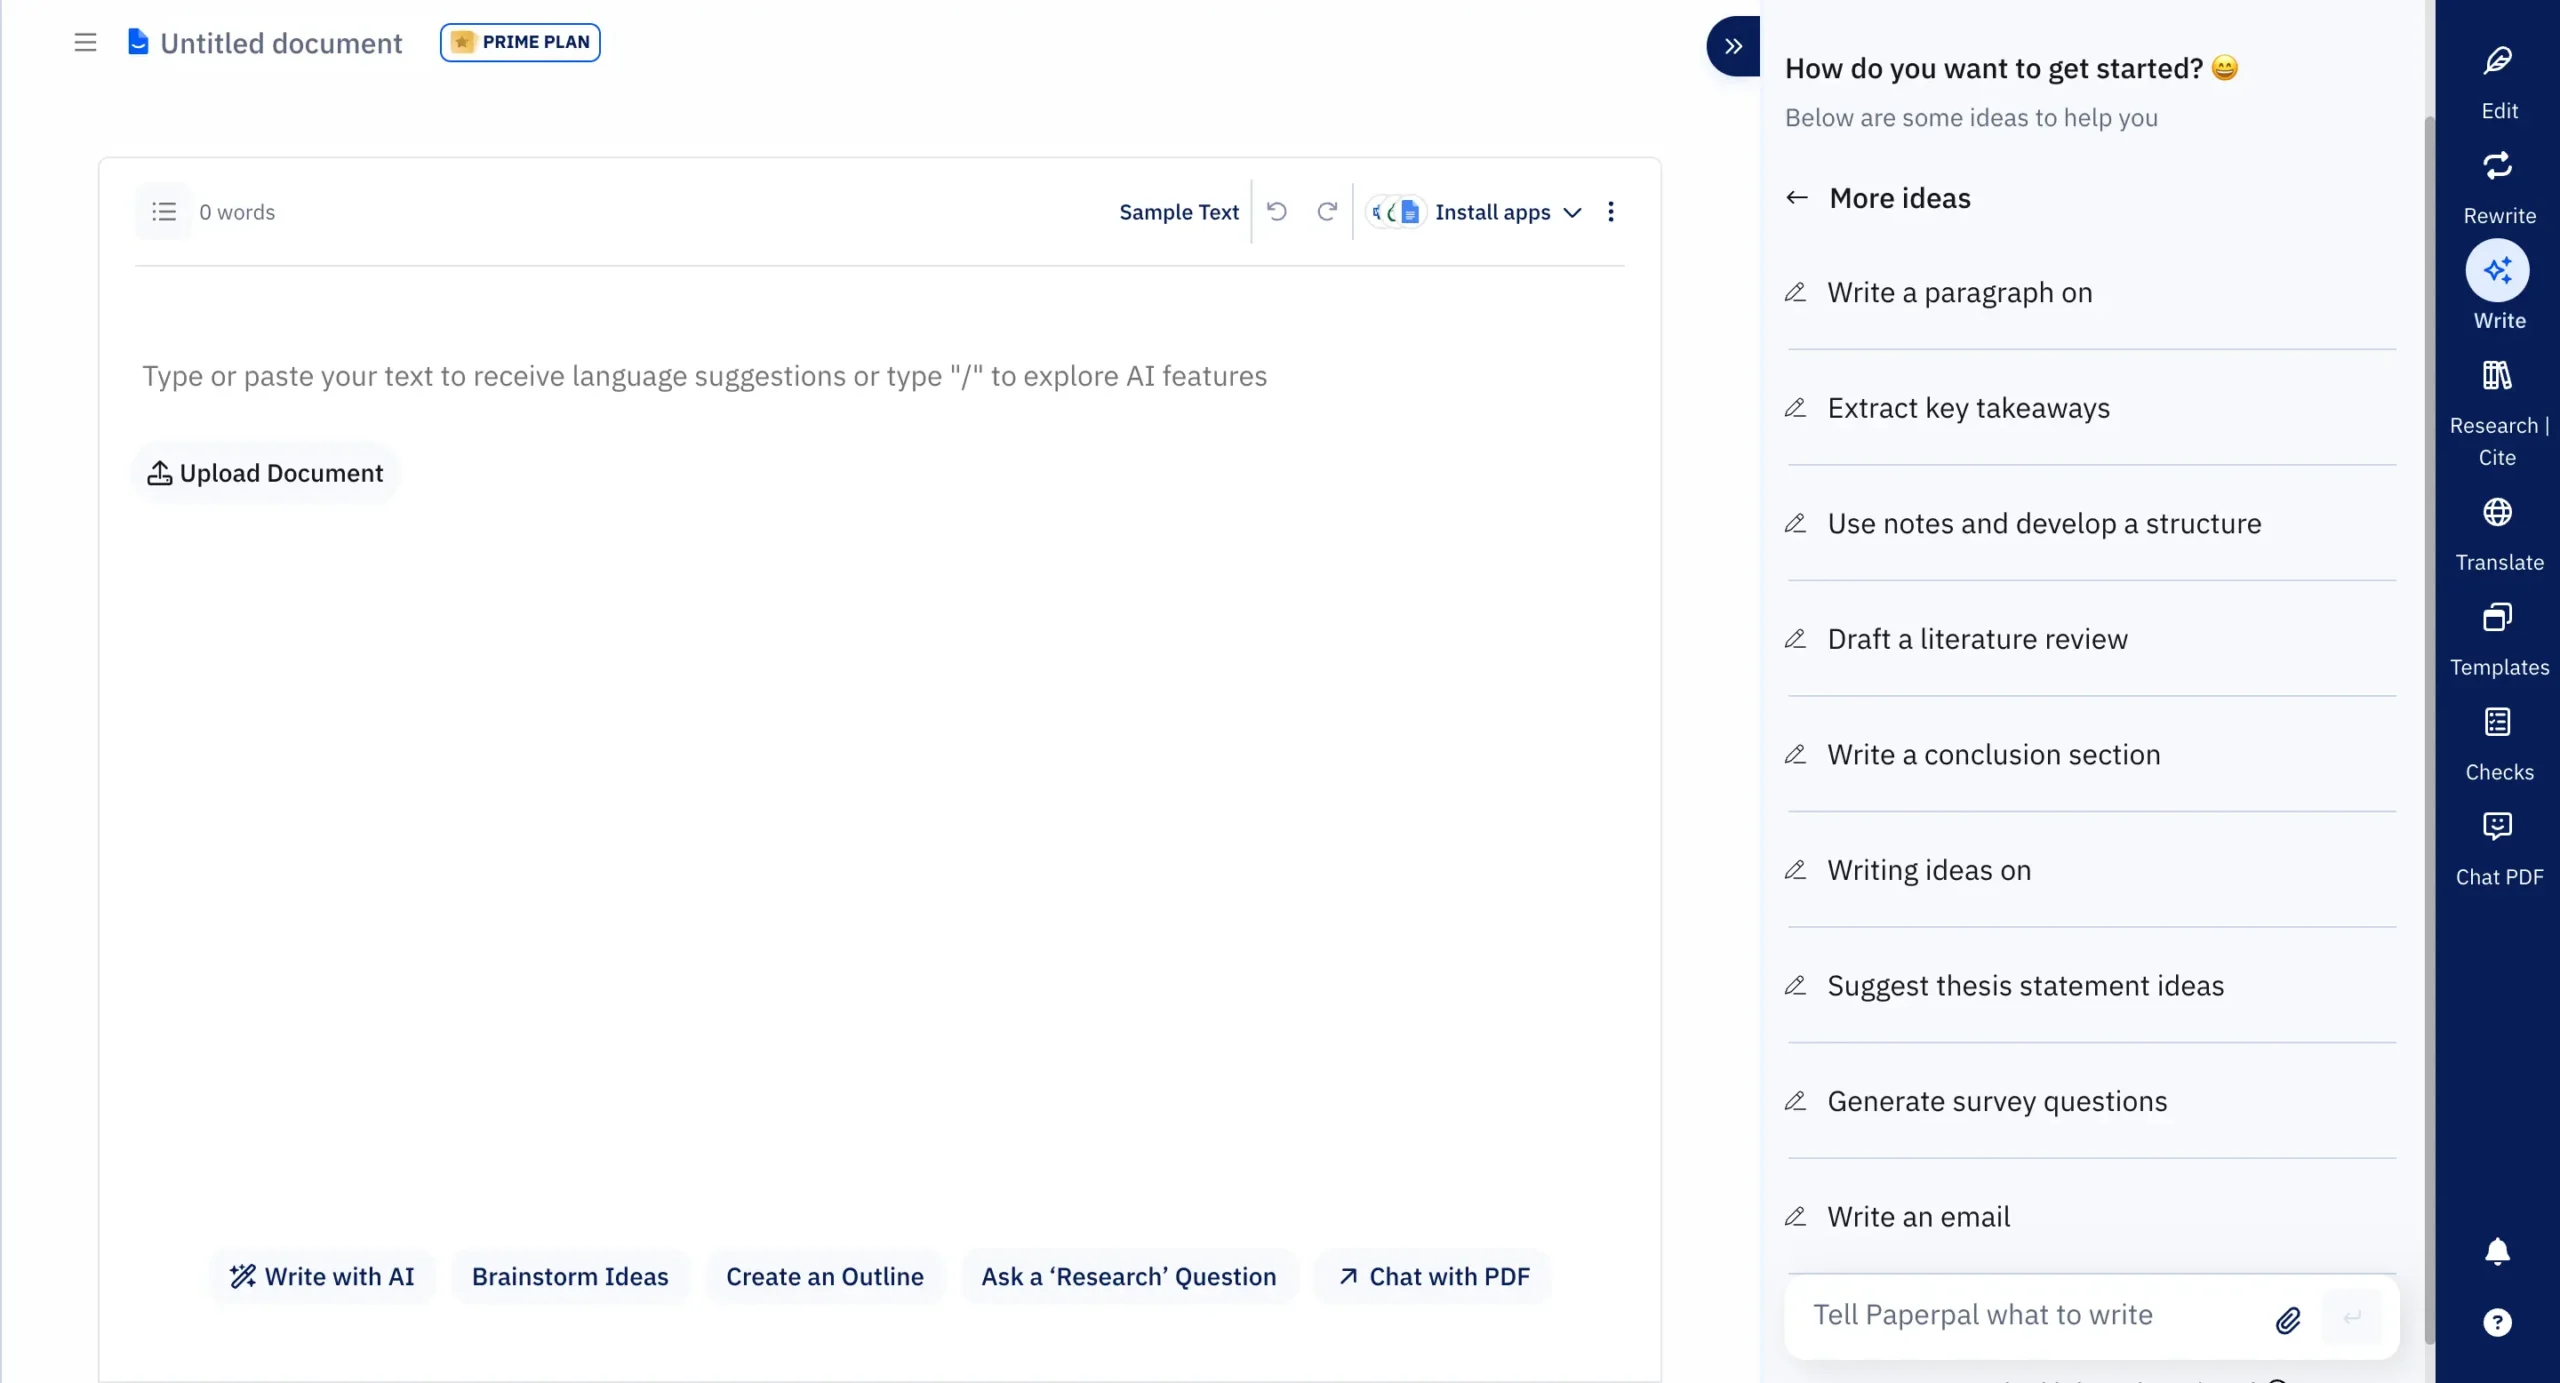Select Brainstorm Ideas chip
Screen dimensions: 2560x1383
pos(570,1276)
